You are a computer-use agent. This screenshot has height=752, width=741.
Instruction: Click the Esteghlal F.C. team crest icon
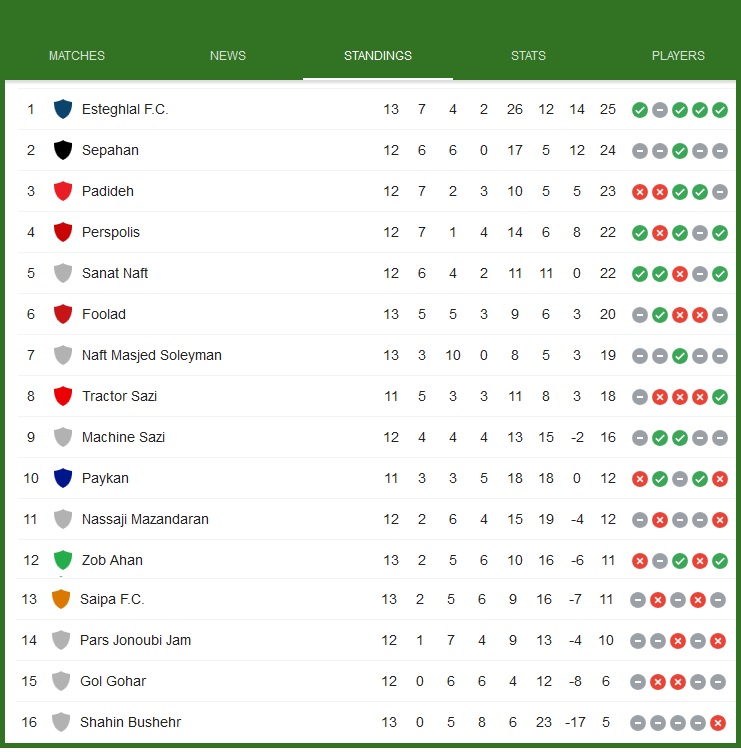coord(63,109)
